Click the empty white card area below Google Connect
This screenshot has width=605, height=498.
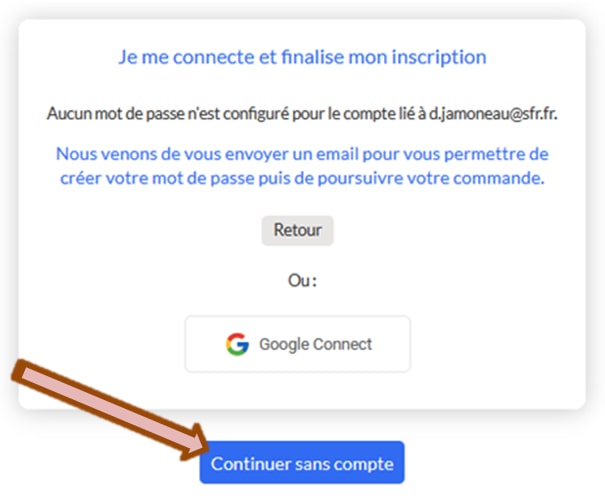point(302,390)
